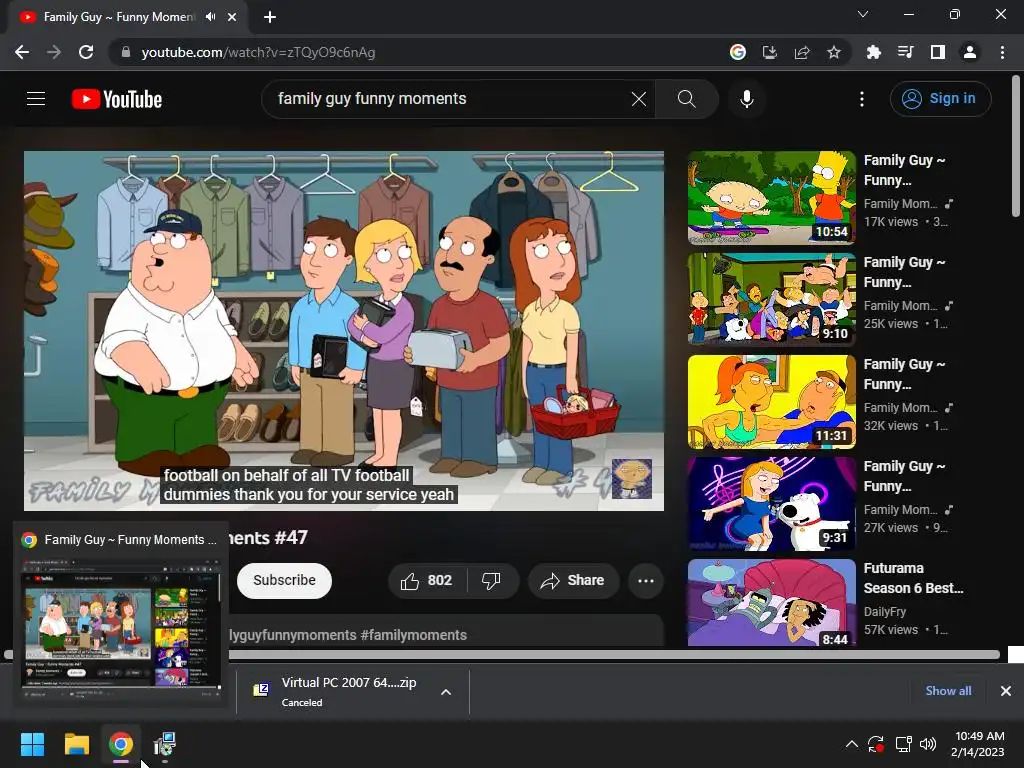Open Chrome three-dot menu

click(x=1002, y=52)
